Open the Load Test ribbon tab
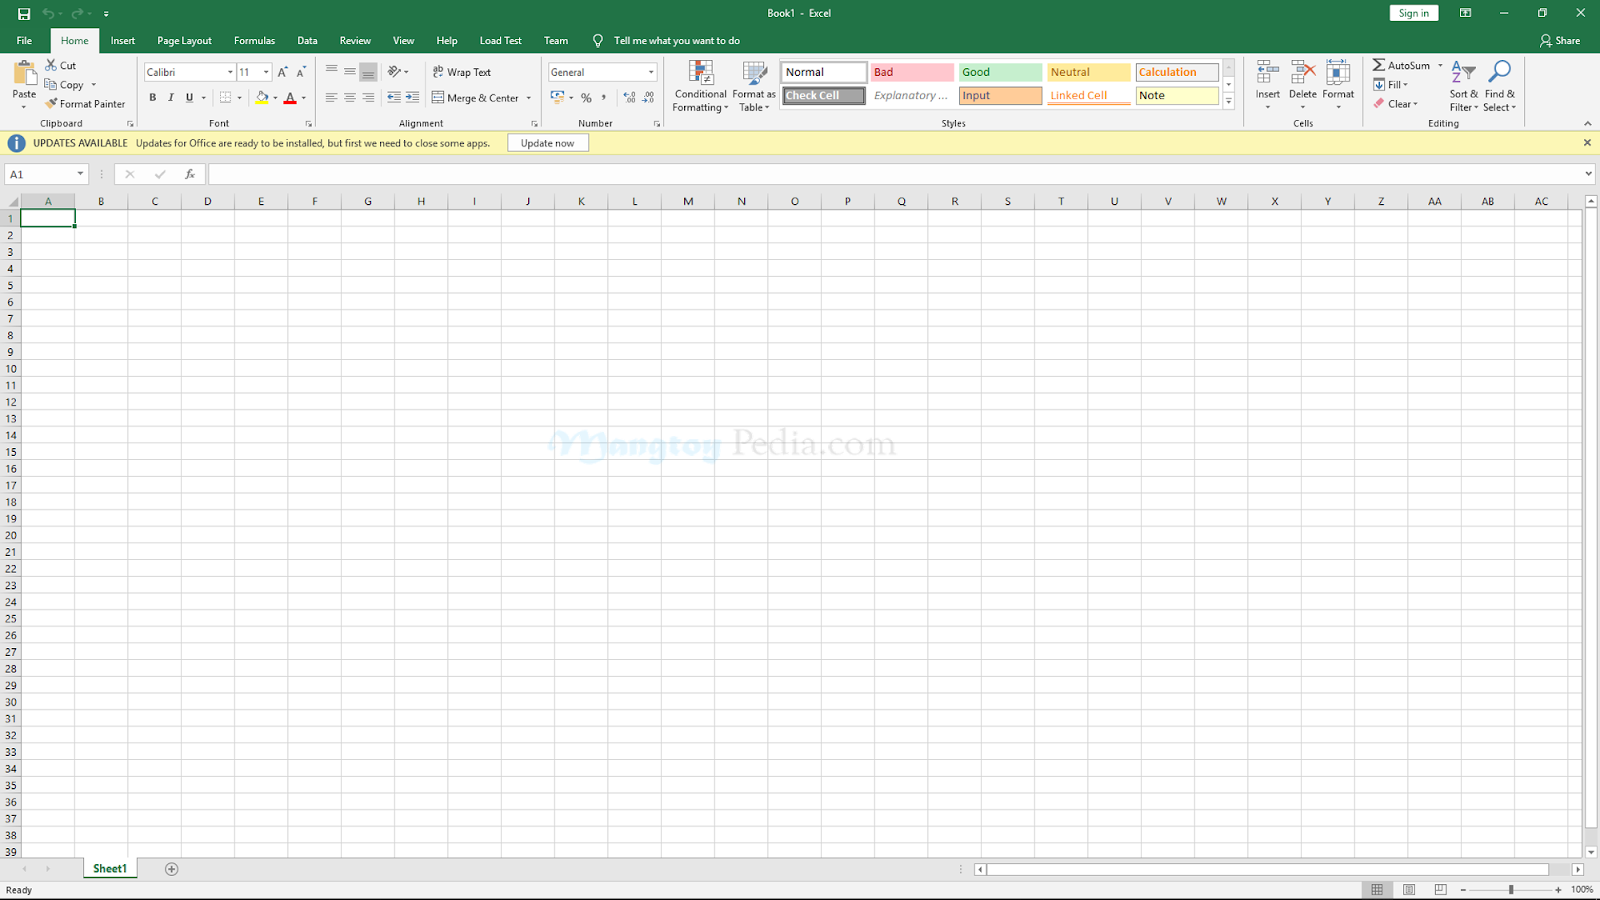 point(500,40)
